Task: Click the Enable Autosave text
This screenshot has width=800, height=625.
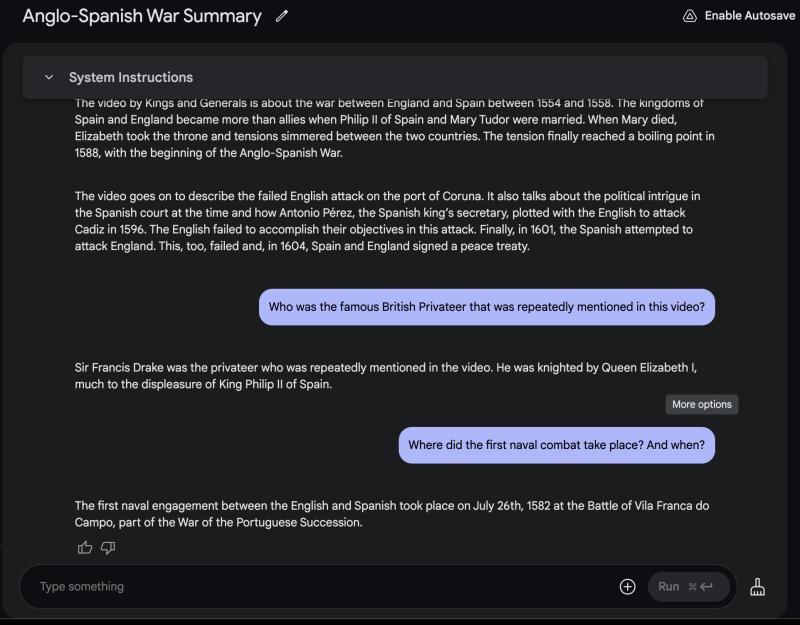Action: (x=750, y=16)
